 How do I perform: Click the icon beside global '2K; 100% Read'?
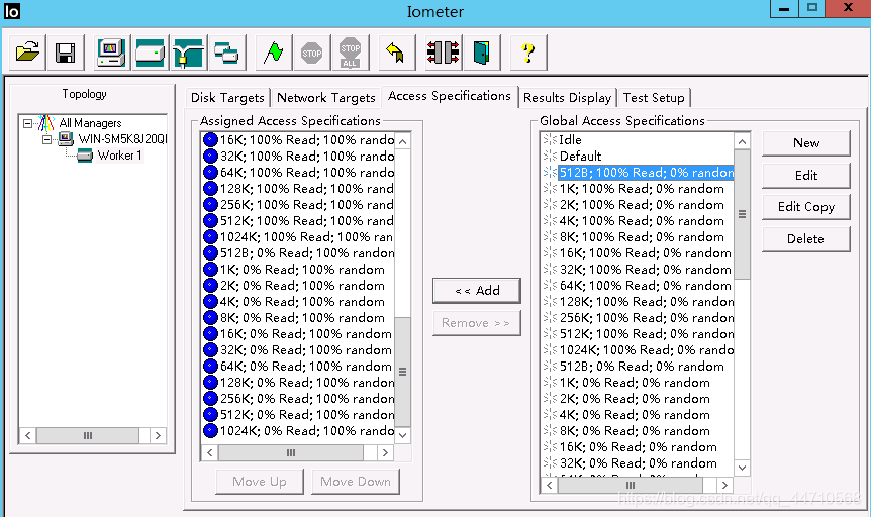click(550, 205)
